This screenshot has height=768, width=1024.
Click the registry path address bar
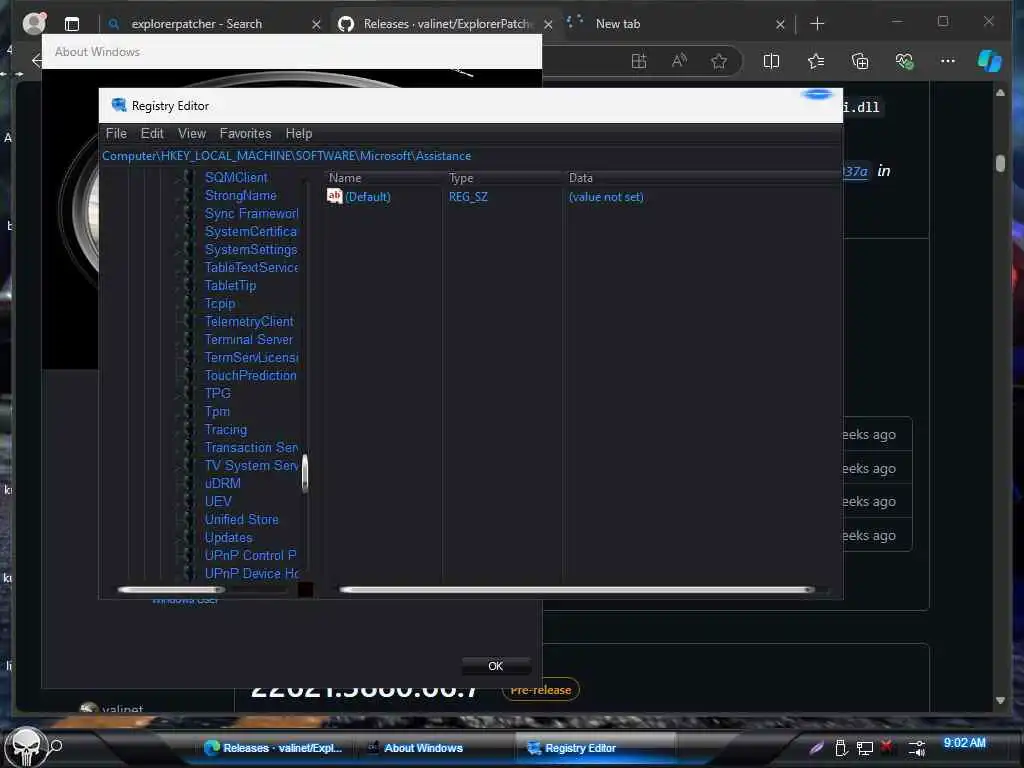pos(470,156)
